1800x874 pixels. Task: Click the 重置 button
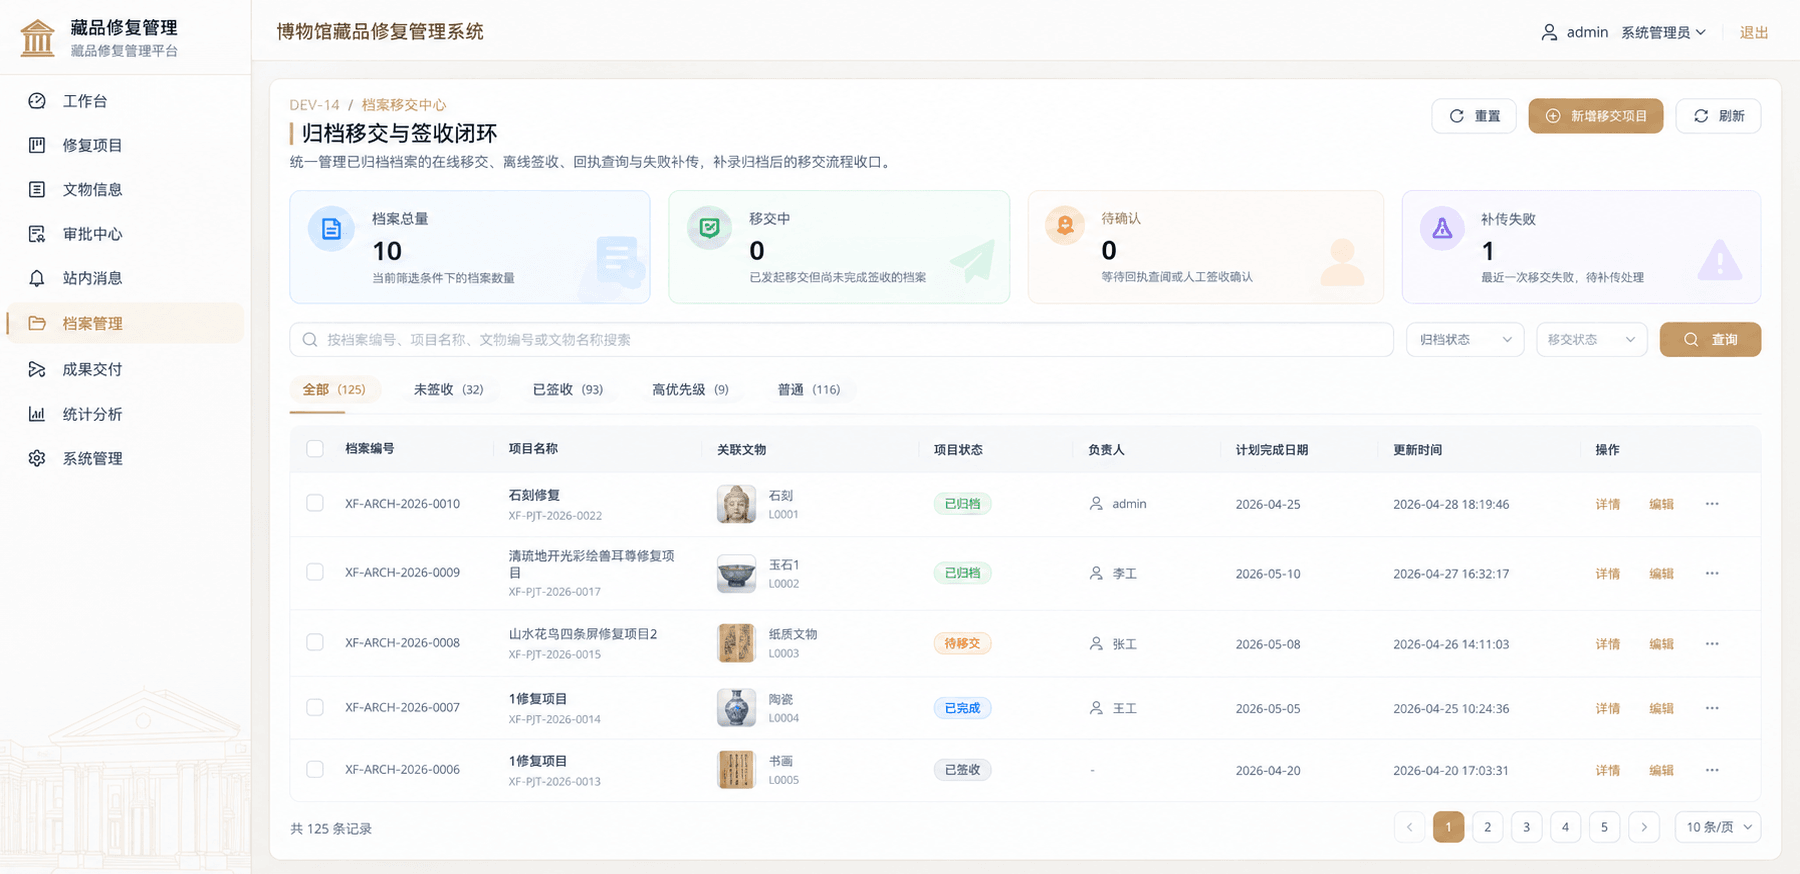pos(1474,116)
